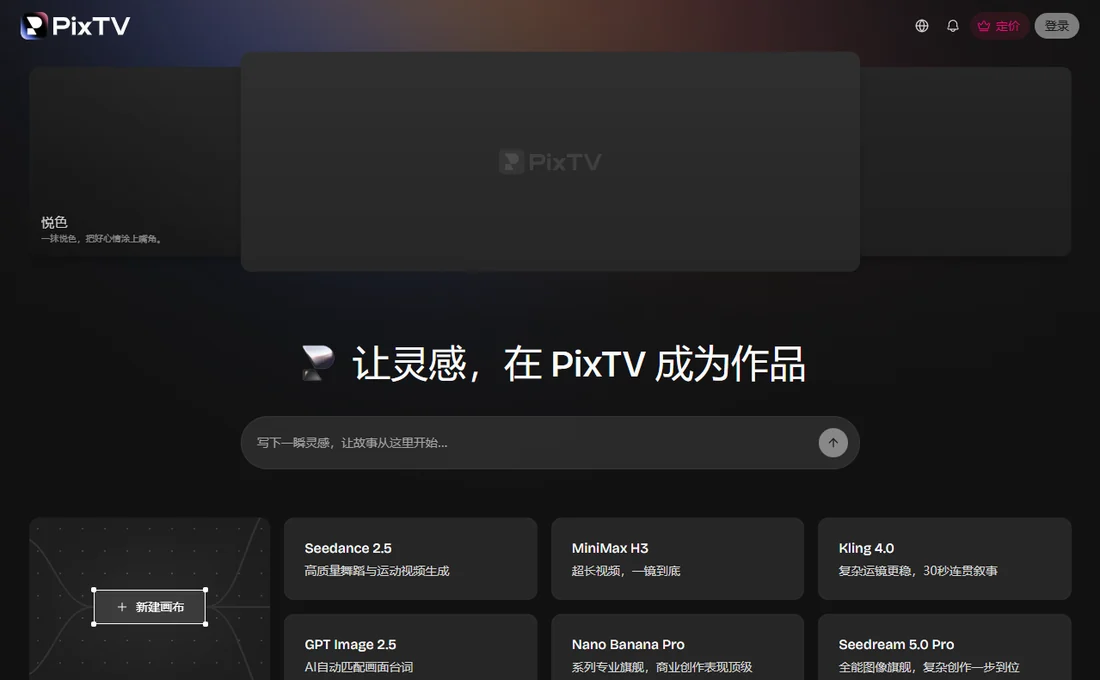Click the headline 让灵感，在 PixTV 成为作品
Image resolution: width=1100 pixels, height=680 pixels.
pos(578,364)
